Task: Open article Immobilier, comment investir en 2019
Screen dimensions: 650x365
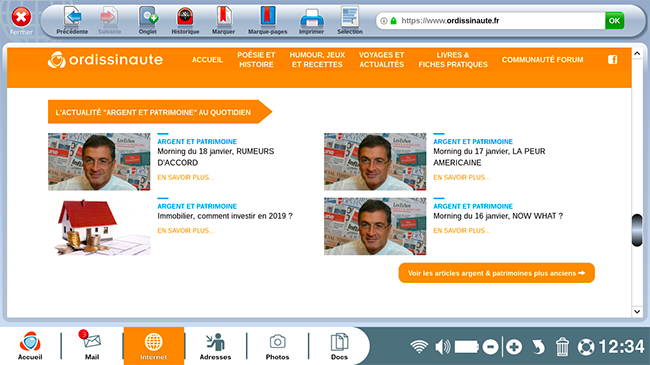Action: click(225, 216)
